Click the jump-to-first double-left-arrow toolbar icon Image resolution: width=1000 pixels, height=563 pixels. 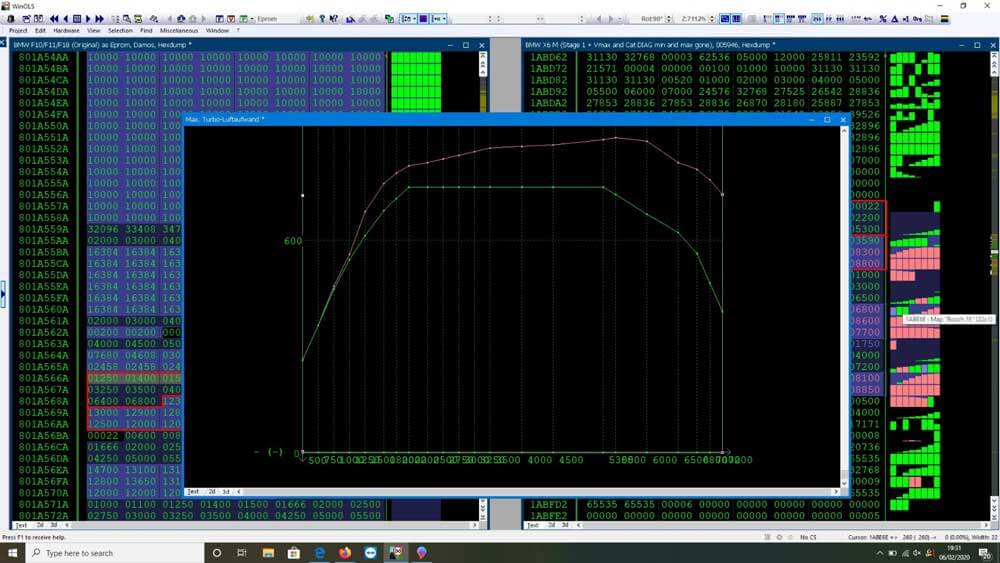click(54, 19)
